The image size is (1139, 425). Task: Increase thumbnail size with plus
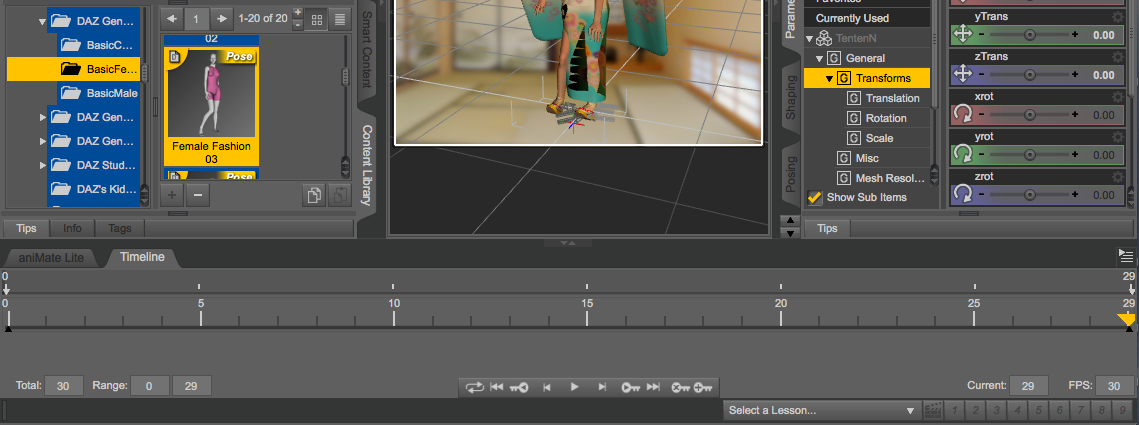pos(298,12)
